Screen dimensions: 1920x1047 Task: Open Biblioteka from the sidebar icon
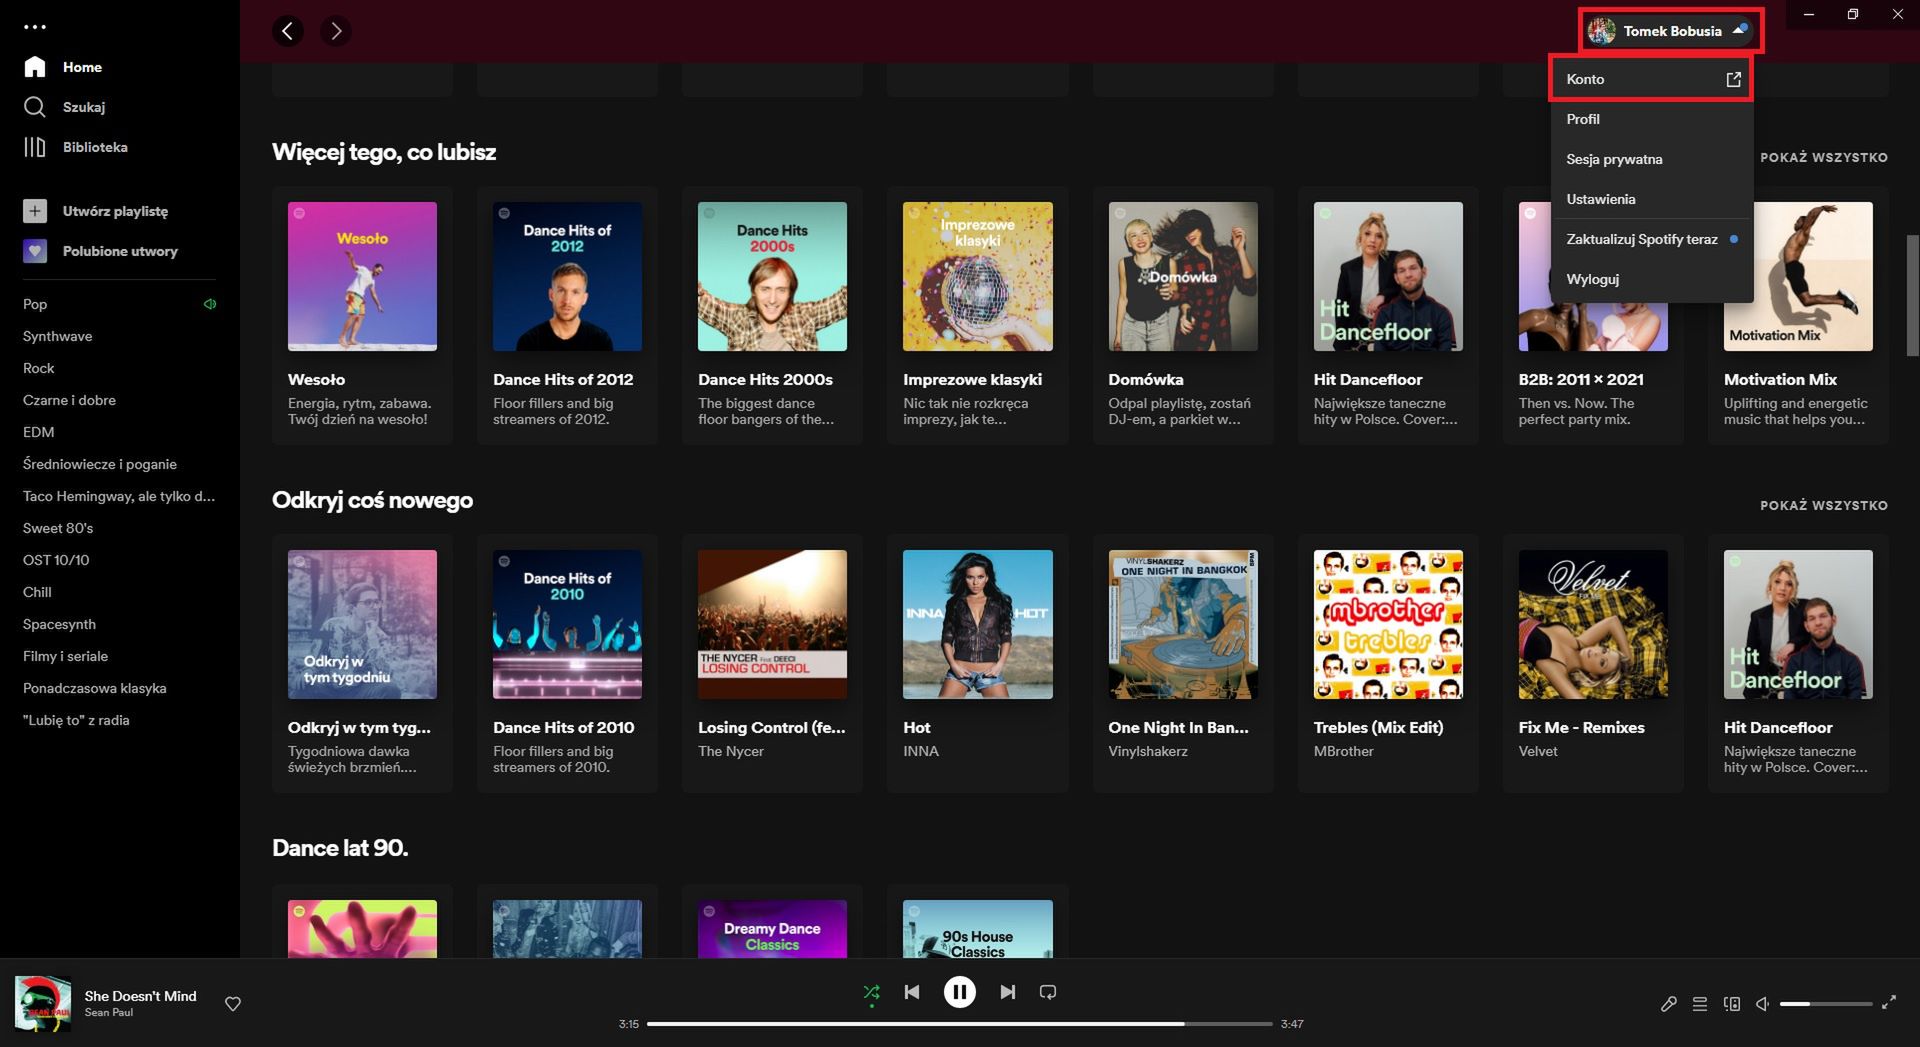click(35, 146)
